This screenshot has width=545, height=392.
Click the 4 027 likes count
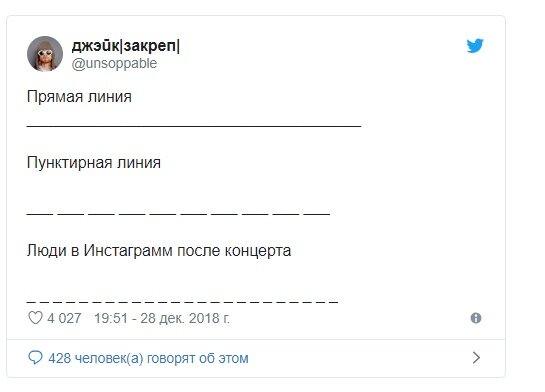click(64, 318)
